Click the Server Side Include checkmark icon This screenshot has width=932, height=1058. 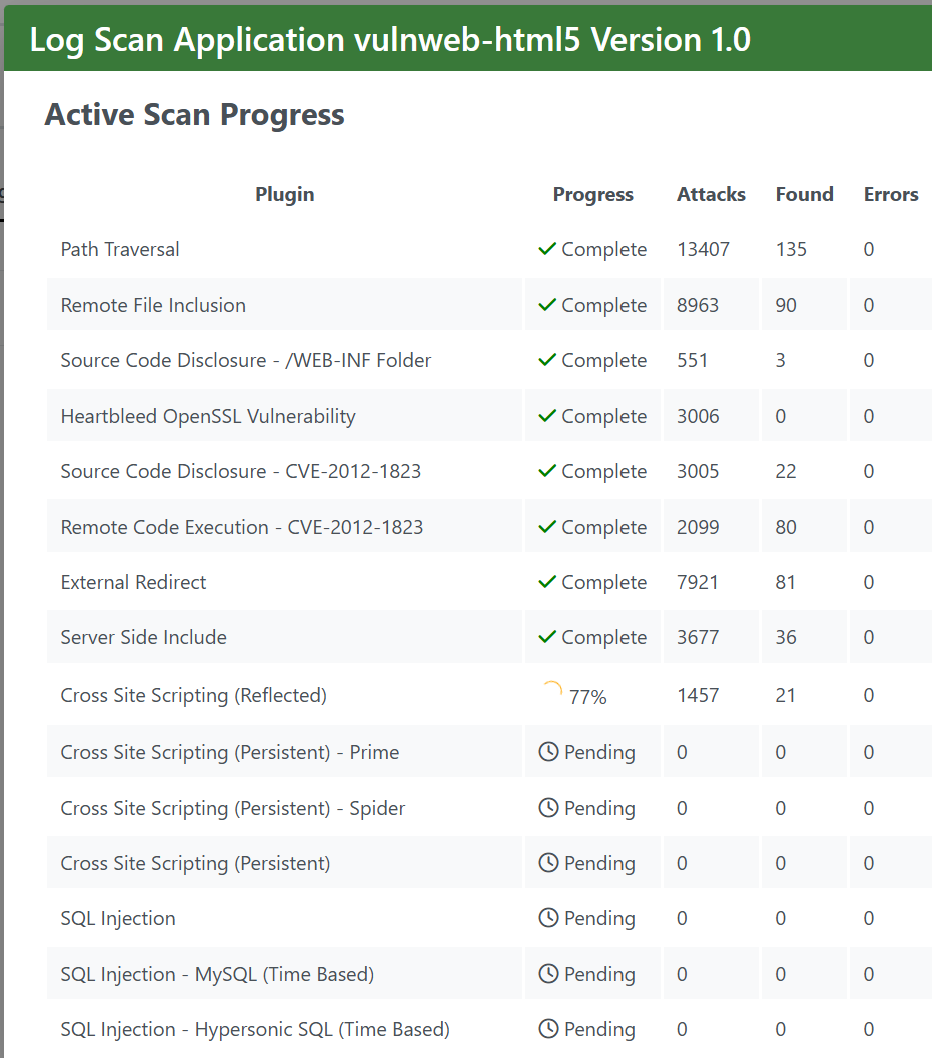[546, 637]
